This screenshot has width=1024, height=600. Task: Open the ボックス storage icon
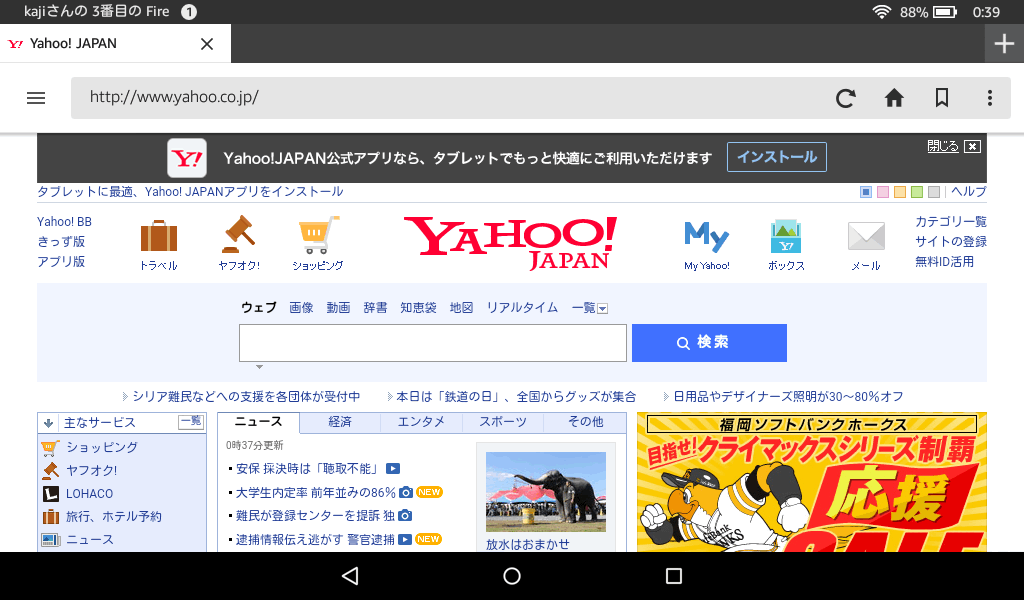(x=786, y=238)
